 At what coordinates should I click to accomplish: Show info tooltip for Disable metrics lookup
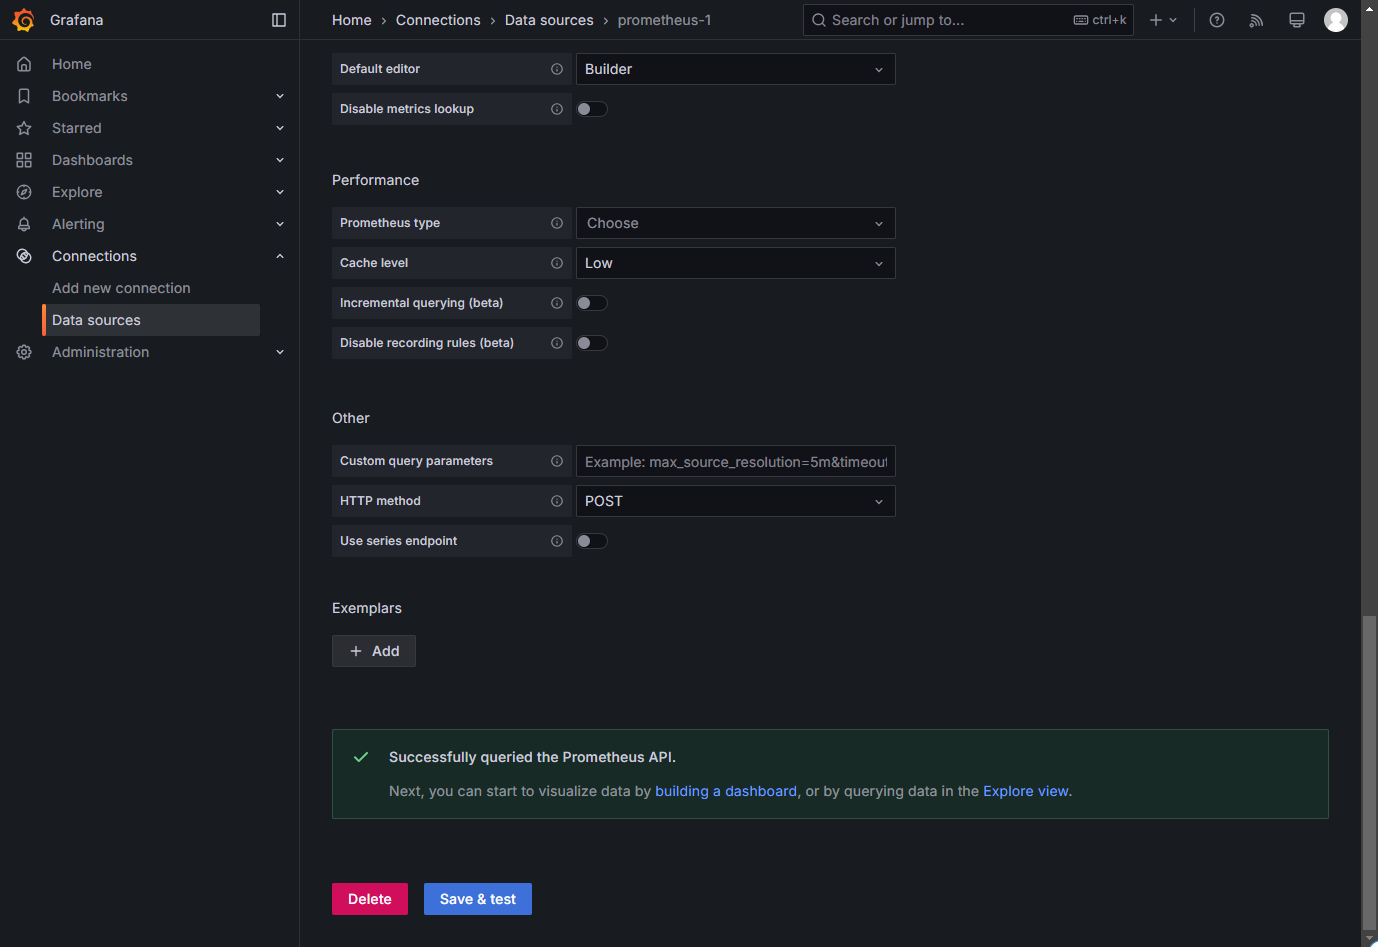coord(557,109)
